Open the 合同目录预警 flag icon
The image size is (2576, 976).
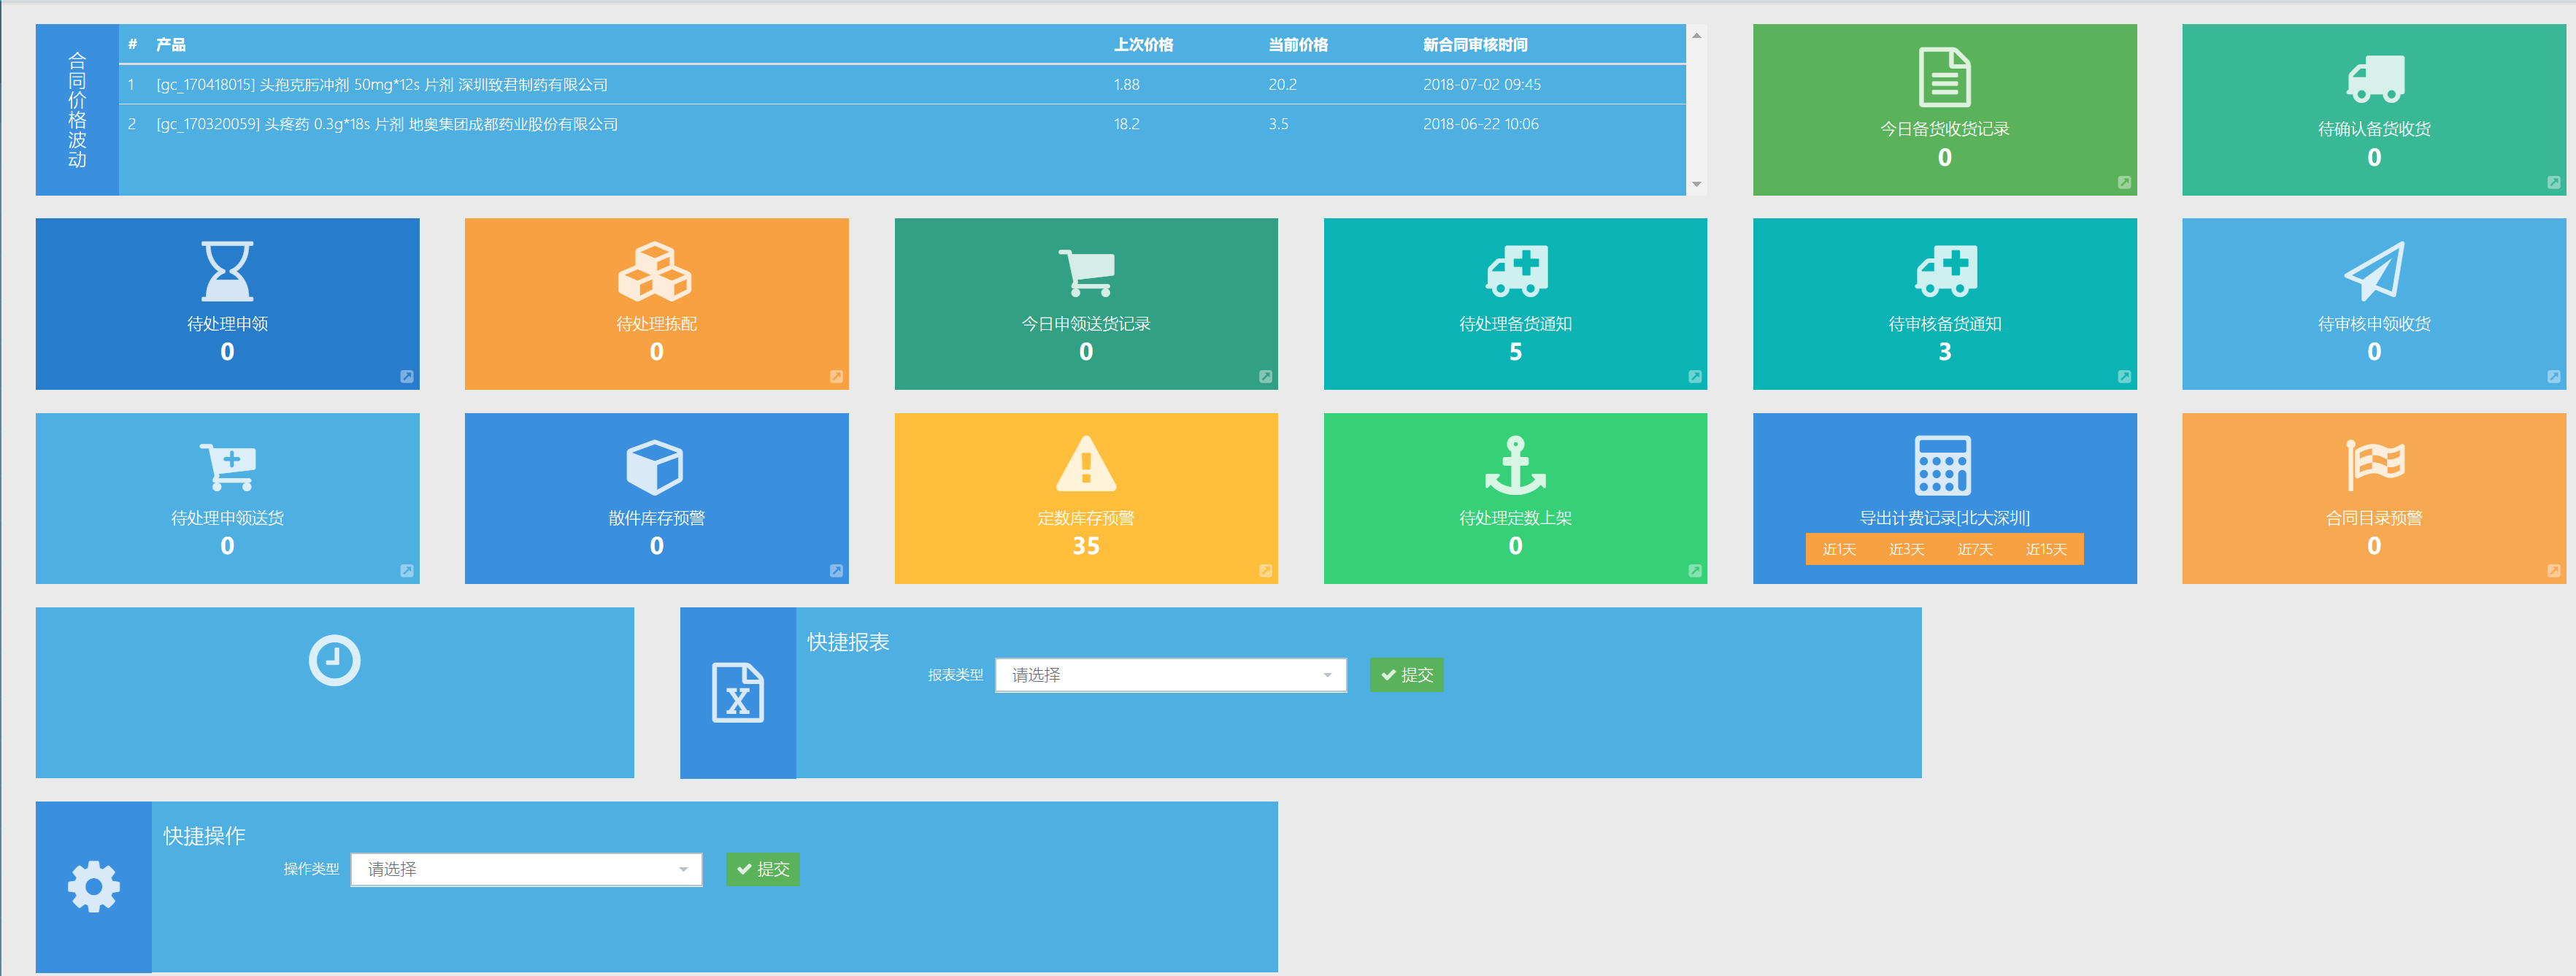[2375, 465]
